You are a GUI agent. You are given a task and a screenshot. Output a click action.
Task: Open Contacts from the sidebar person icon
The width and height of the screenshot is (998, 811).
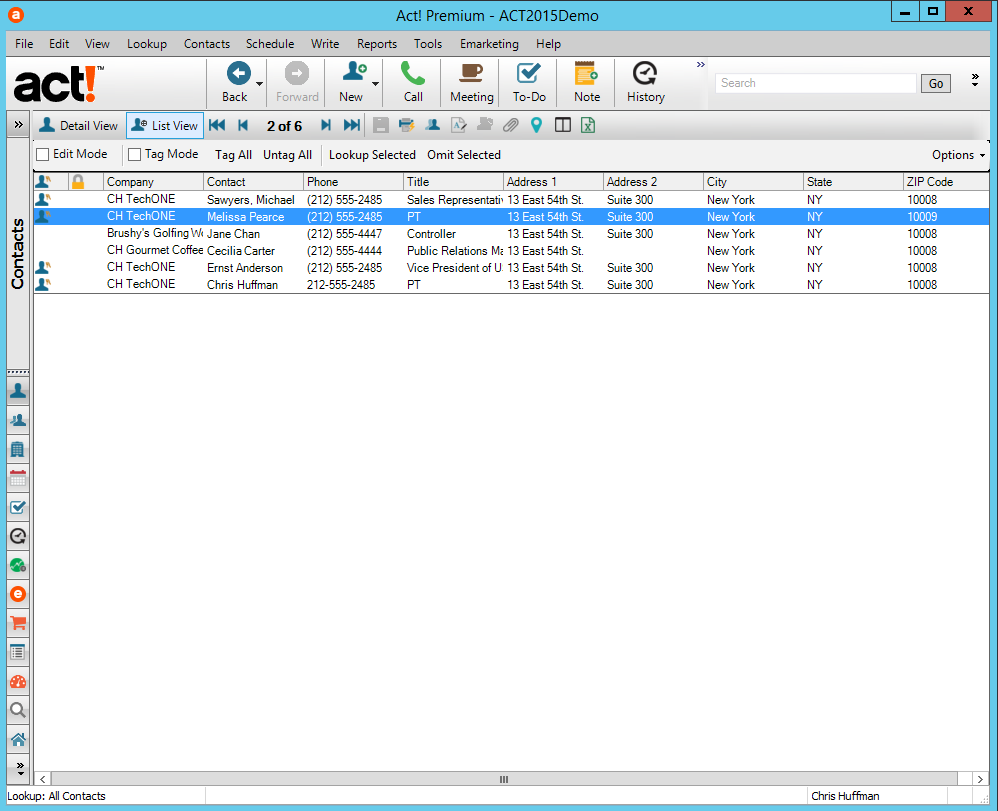click(x=18, y=391)
